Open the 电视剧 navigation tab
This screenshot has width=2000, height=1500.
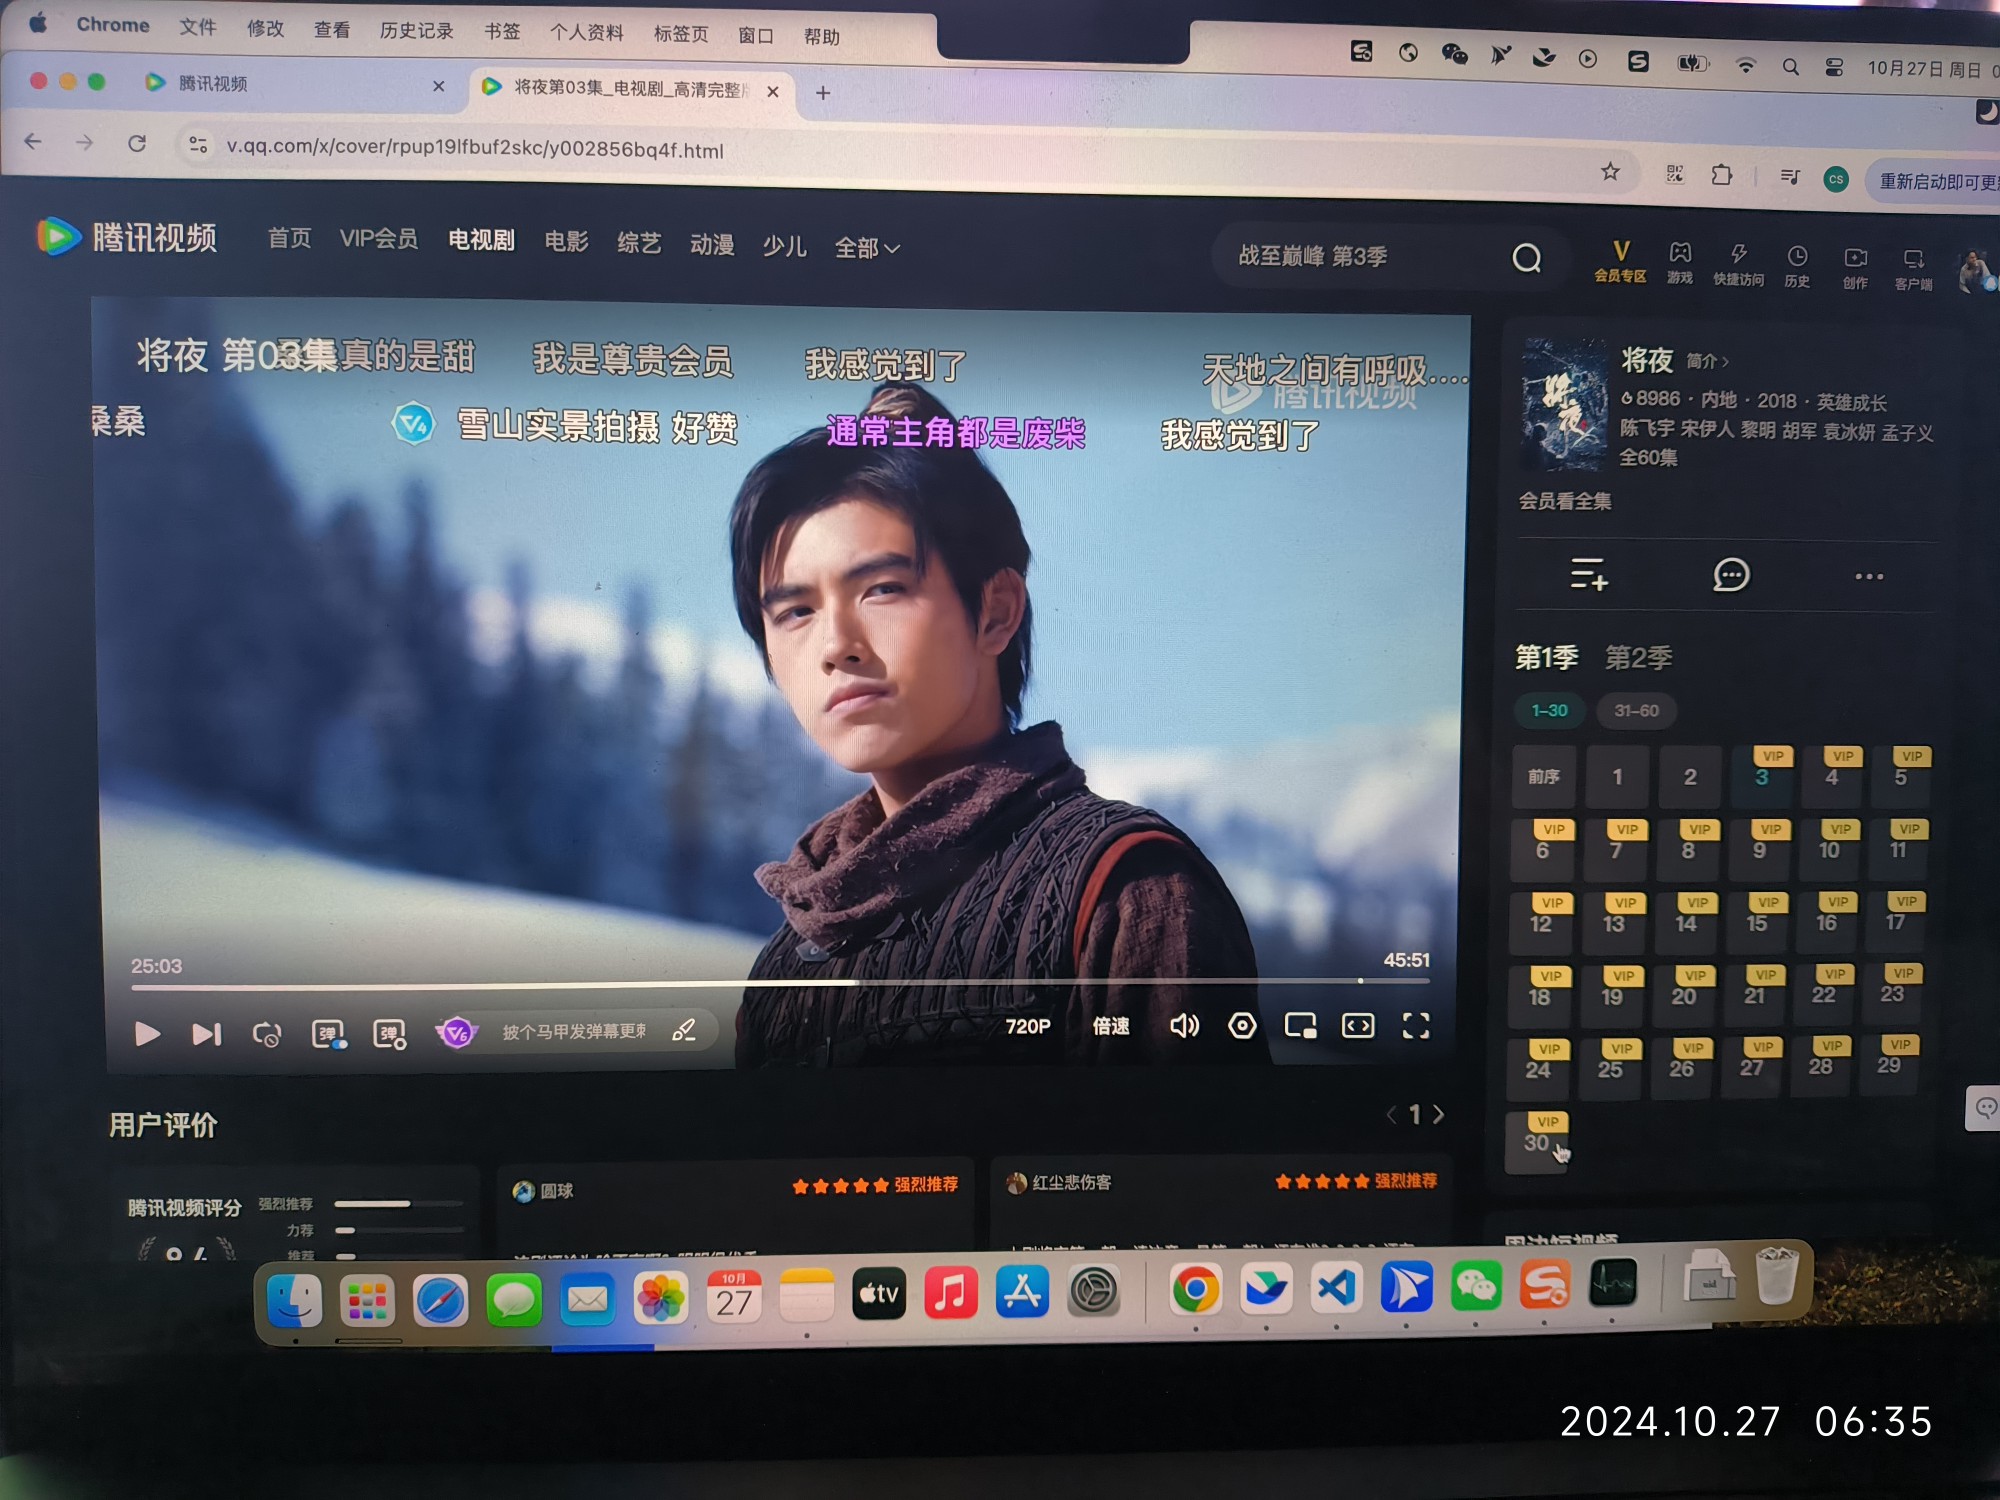(481, 240)
